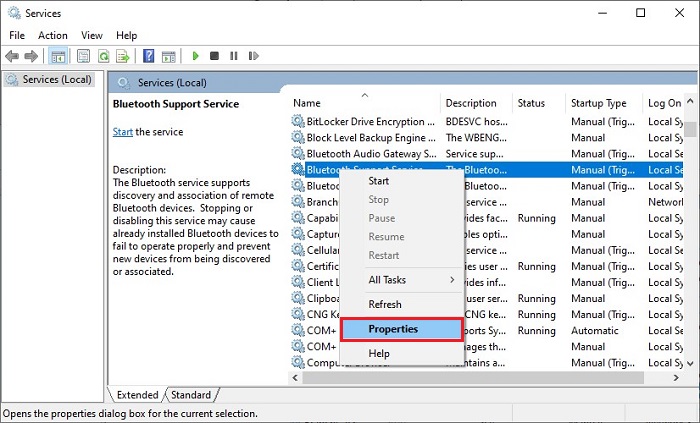Open the Help menu in menu bar
The image size is (700, 423).
click(126, 35)
